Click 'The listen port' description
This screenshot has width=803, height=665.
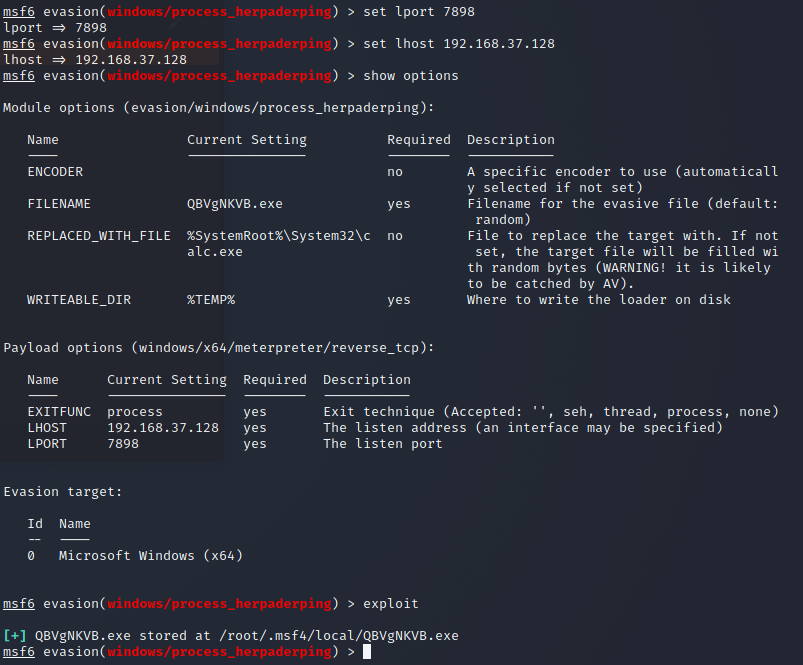pos(383,443)
